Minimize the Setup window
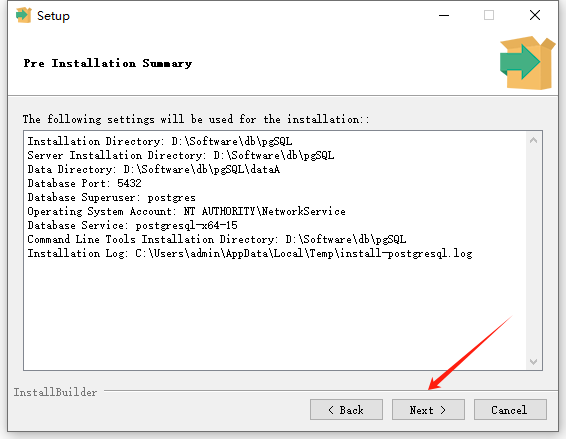This screenshot has width=566, height=439. (444, 15)
